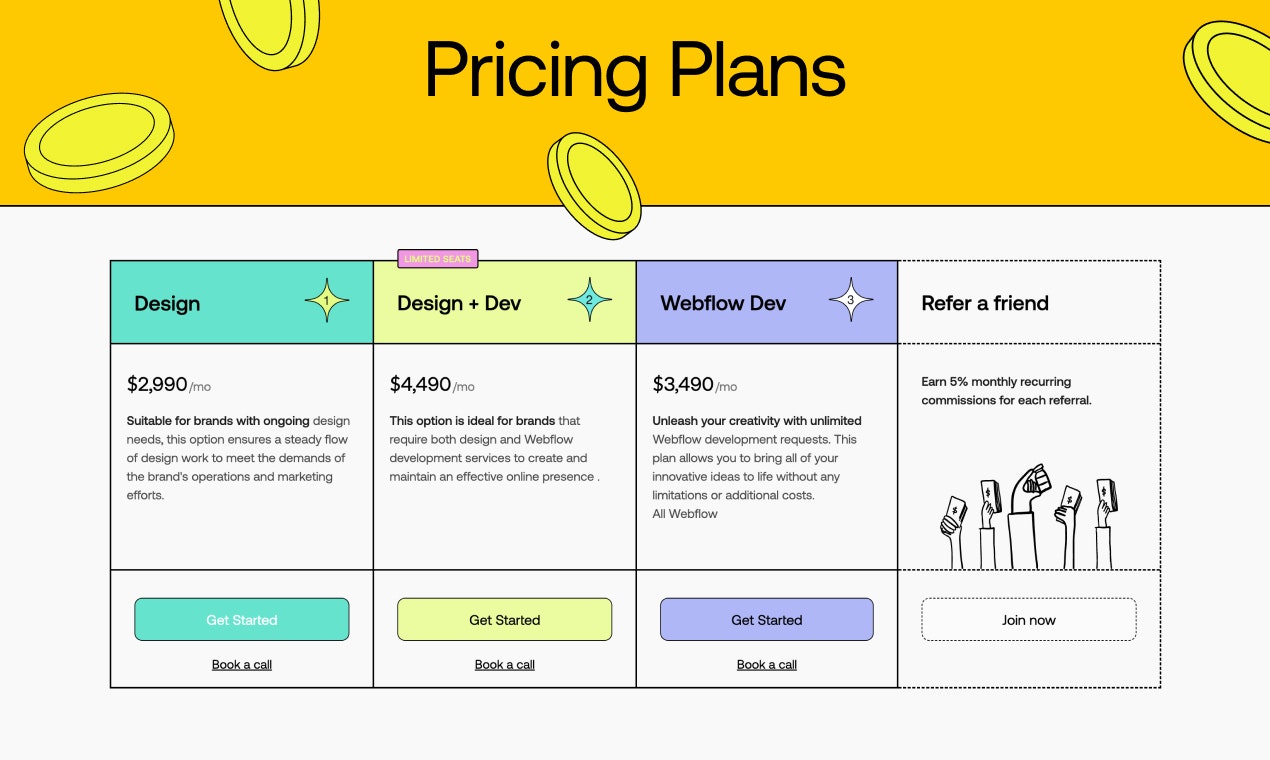
Task: Click the star icon numbered 2
Action: click(x=589, y=300)
